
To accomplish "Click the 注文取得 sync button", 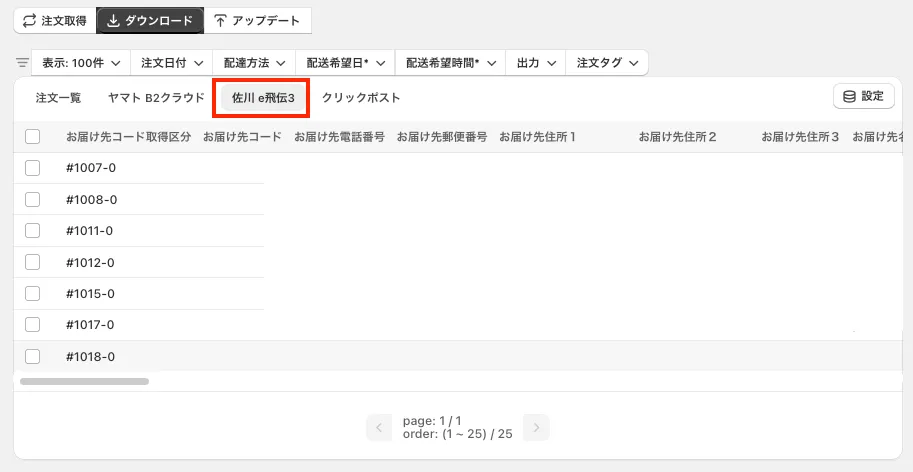I will coord(54,20).
